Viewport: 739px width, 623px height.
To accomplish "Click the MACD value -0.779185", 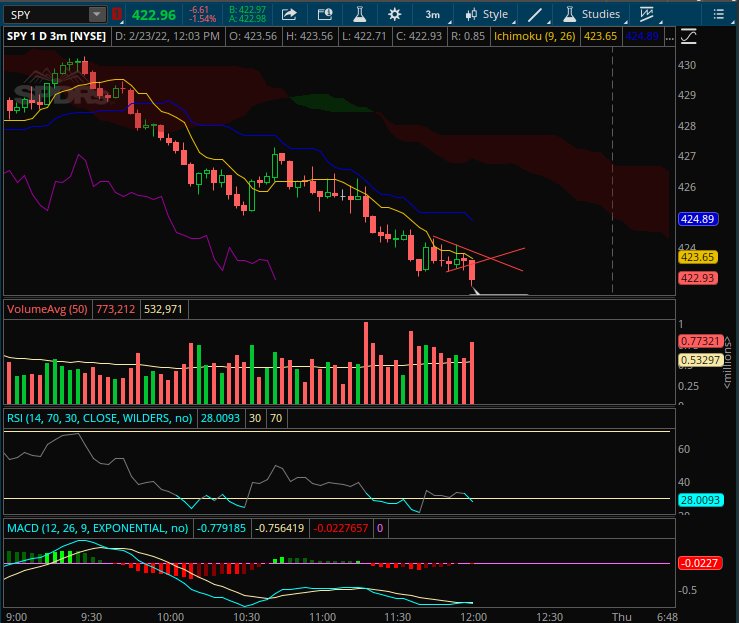I will 221,528.
